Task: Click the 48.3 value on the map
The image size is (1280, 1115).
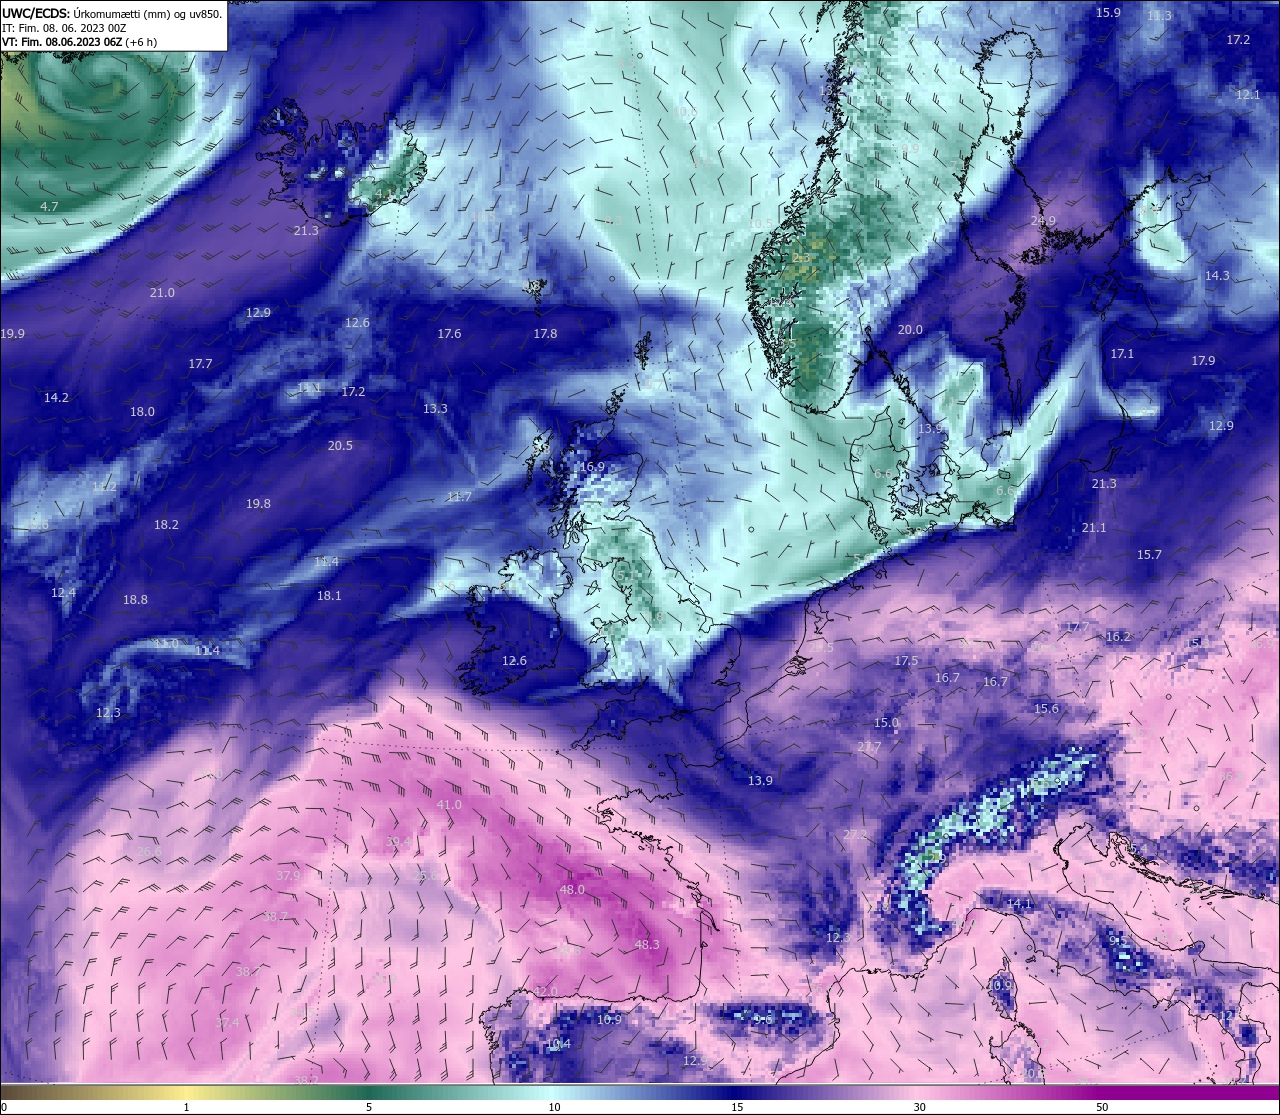Action: click(x=647, y=945)
